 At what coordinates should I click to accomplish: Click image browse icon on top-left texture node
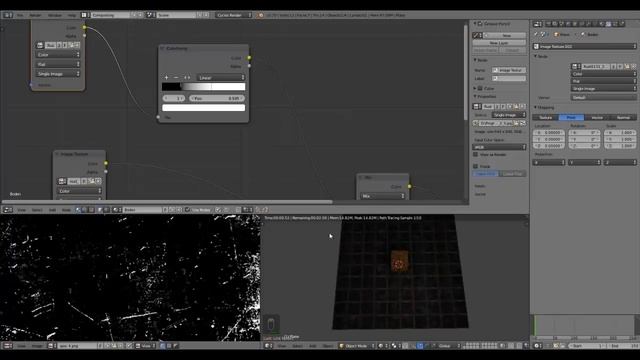click(x=40, y=45)
